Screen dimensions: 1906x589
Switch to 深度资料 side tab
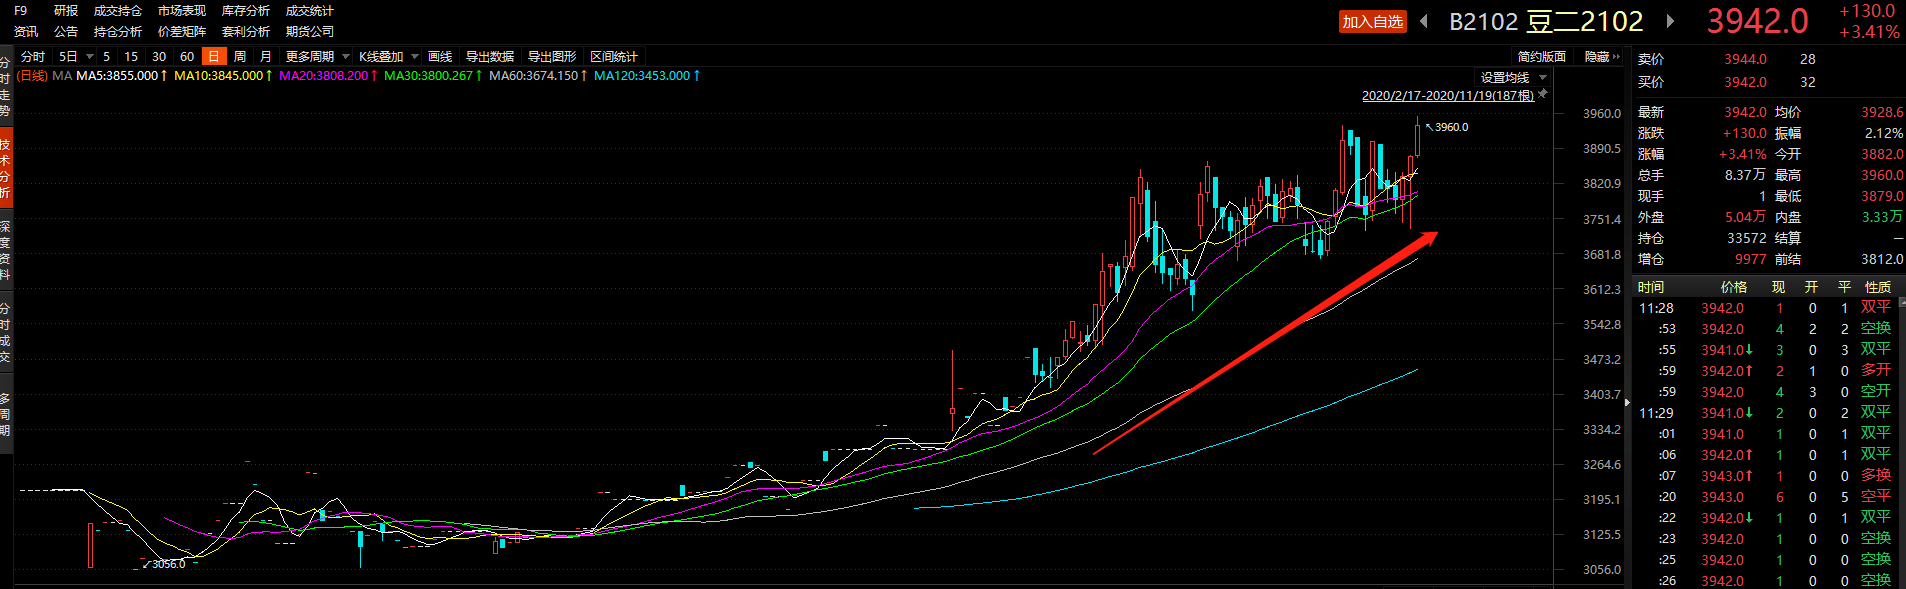pos(5,250)
